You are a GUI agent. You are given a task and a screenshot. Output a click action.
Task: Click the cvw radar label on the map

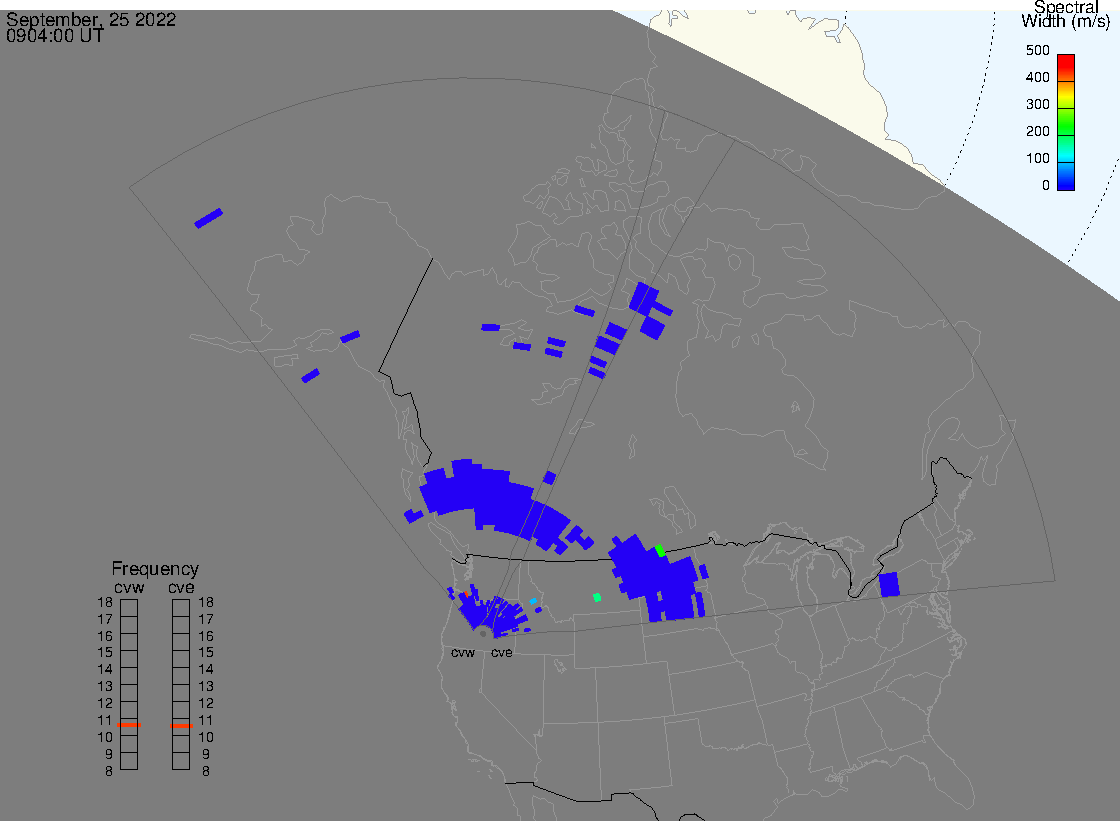[x=463, y=653]
